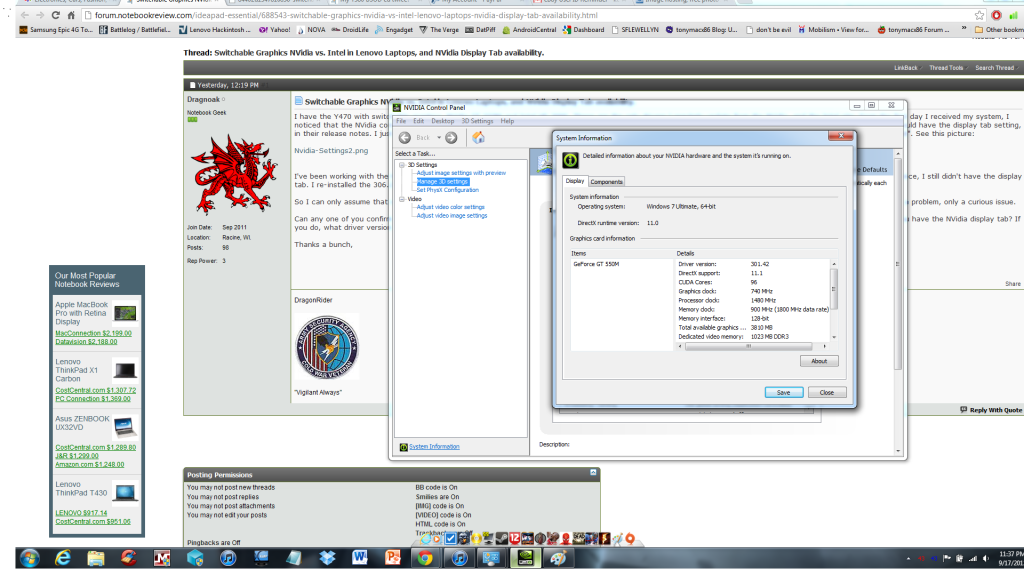Select Adjust image settings with preview

pos(461,173)
